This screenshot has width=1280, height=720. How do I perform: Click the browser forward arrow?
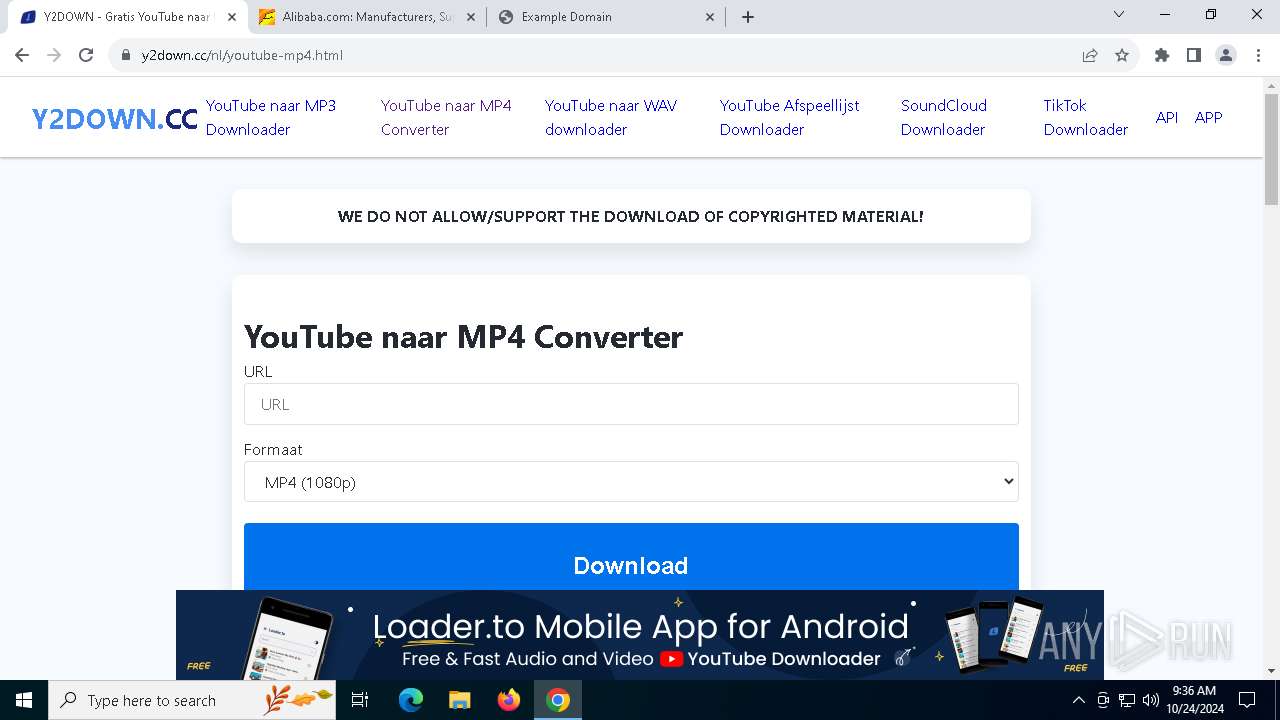tap(54, 55)
